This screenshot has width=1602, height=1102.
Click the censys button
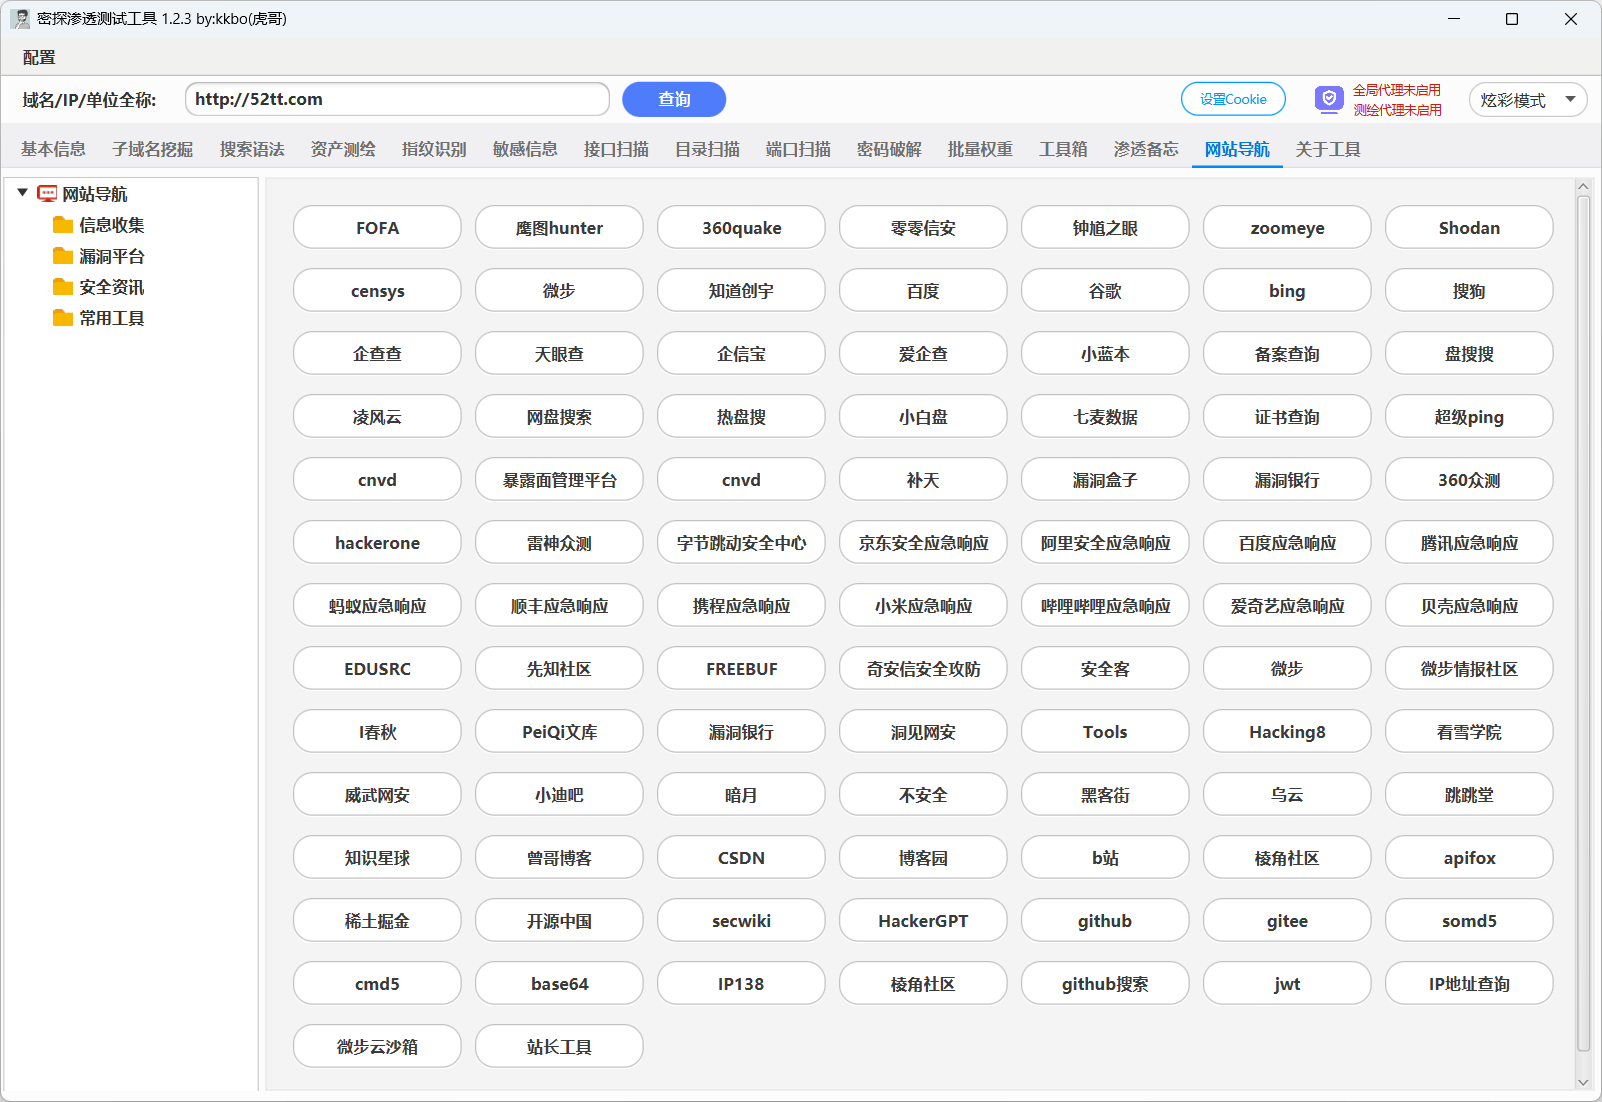point(377,290)
